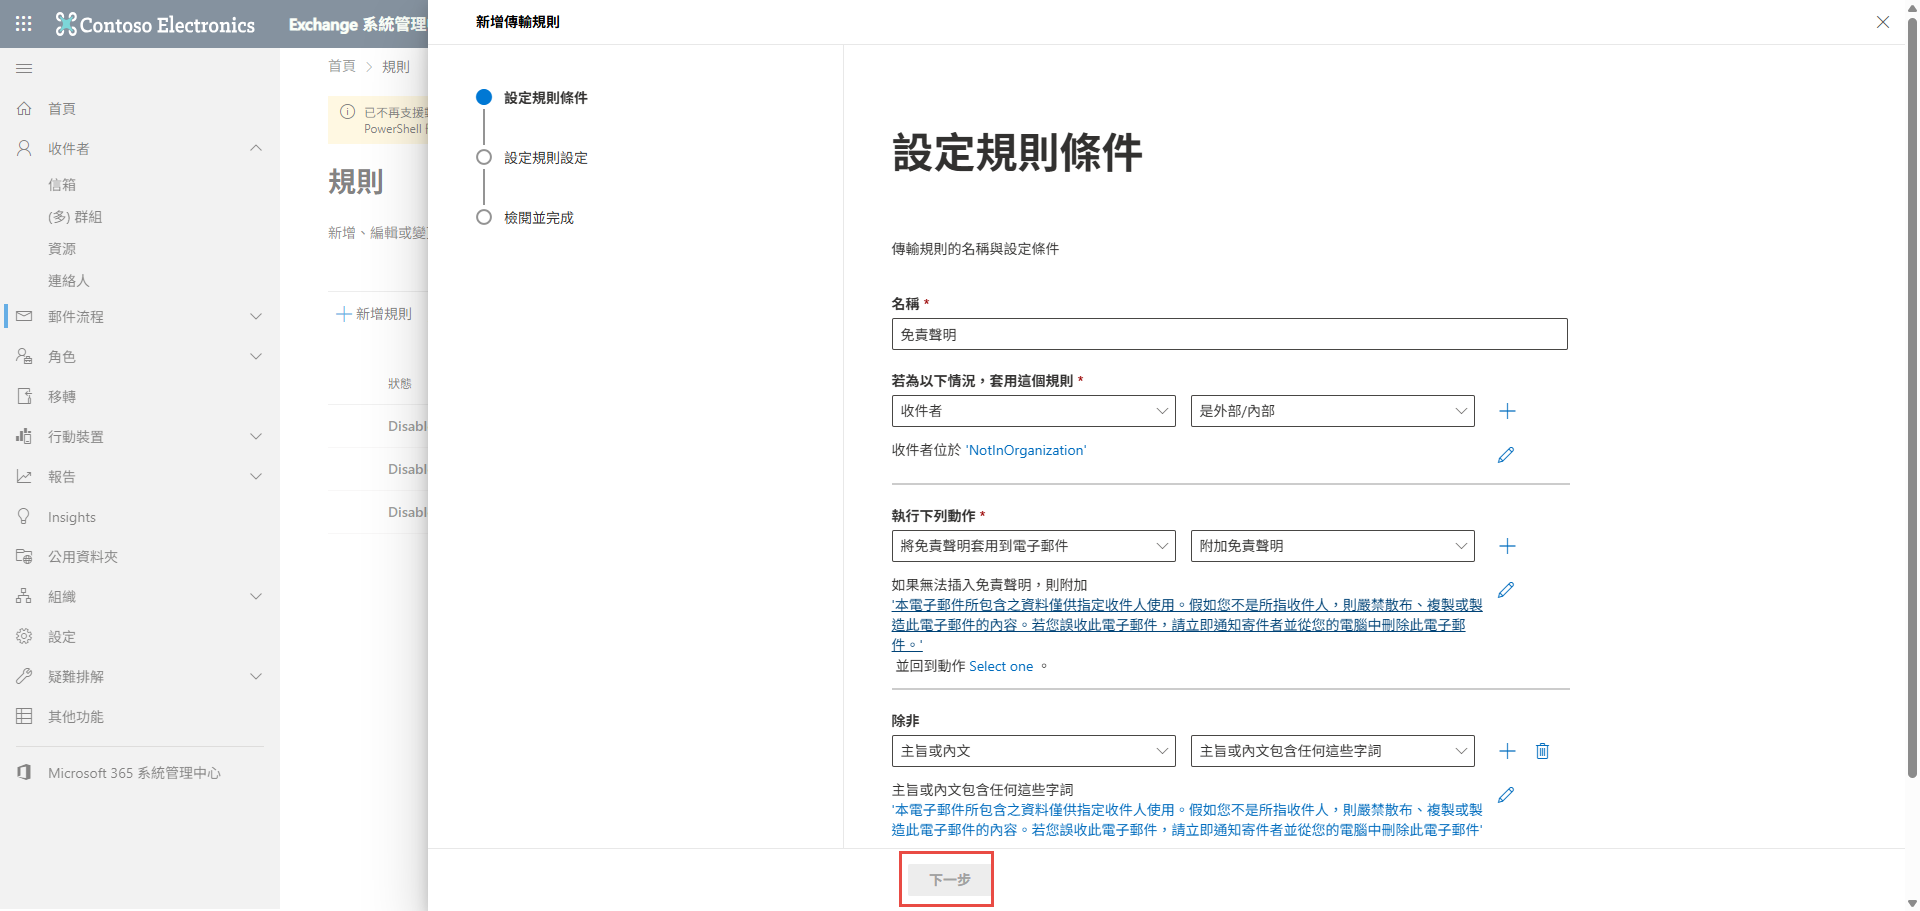Image resolution: width=1920 pixels, height=911 pixels.
Task: Open (多) 群組 in sidebar
Action: click(x=75, y=216)
